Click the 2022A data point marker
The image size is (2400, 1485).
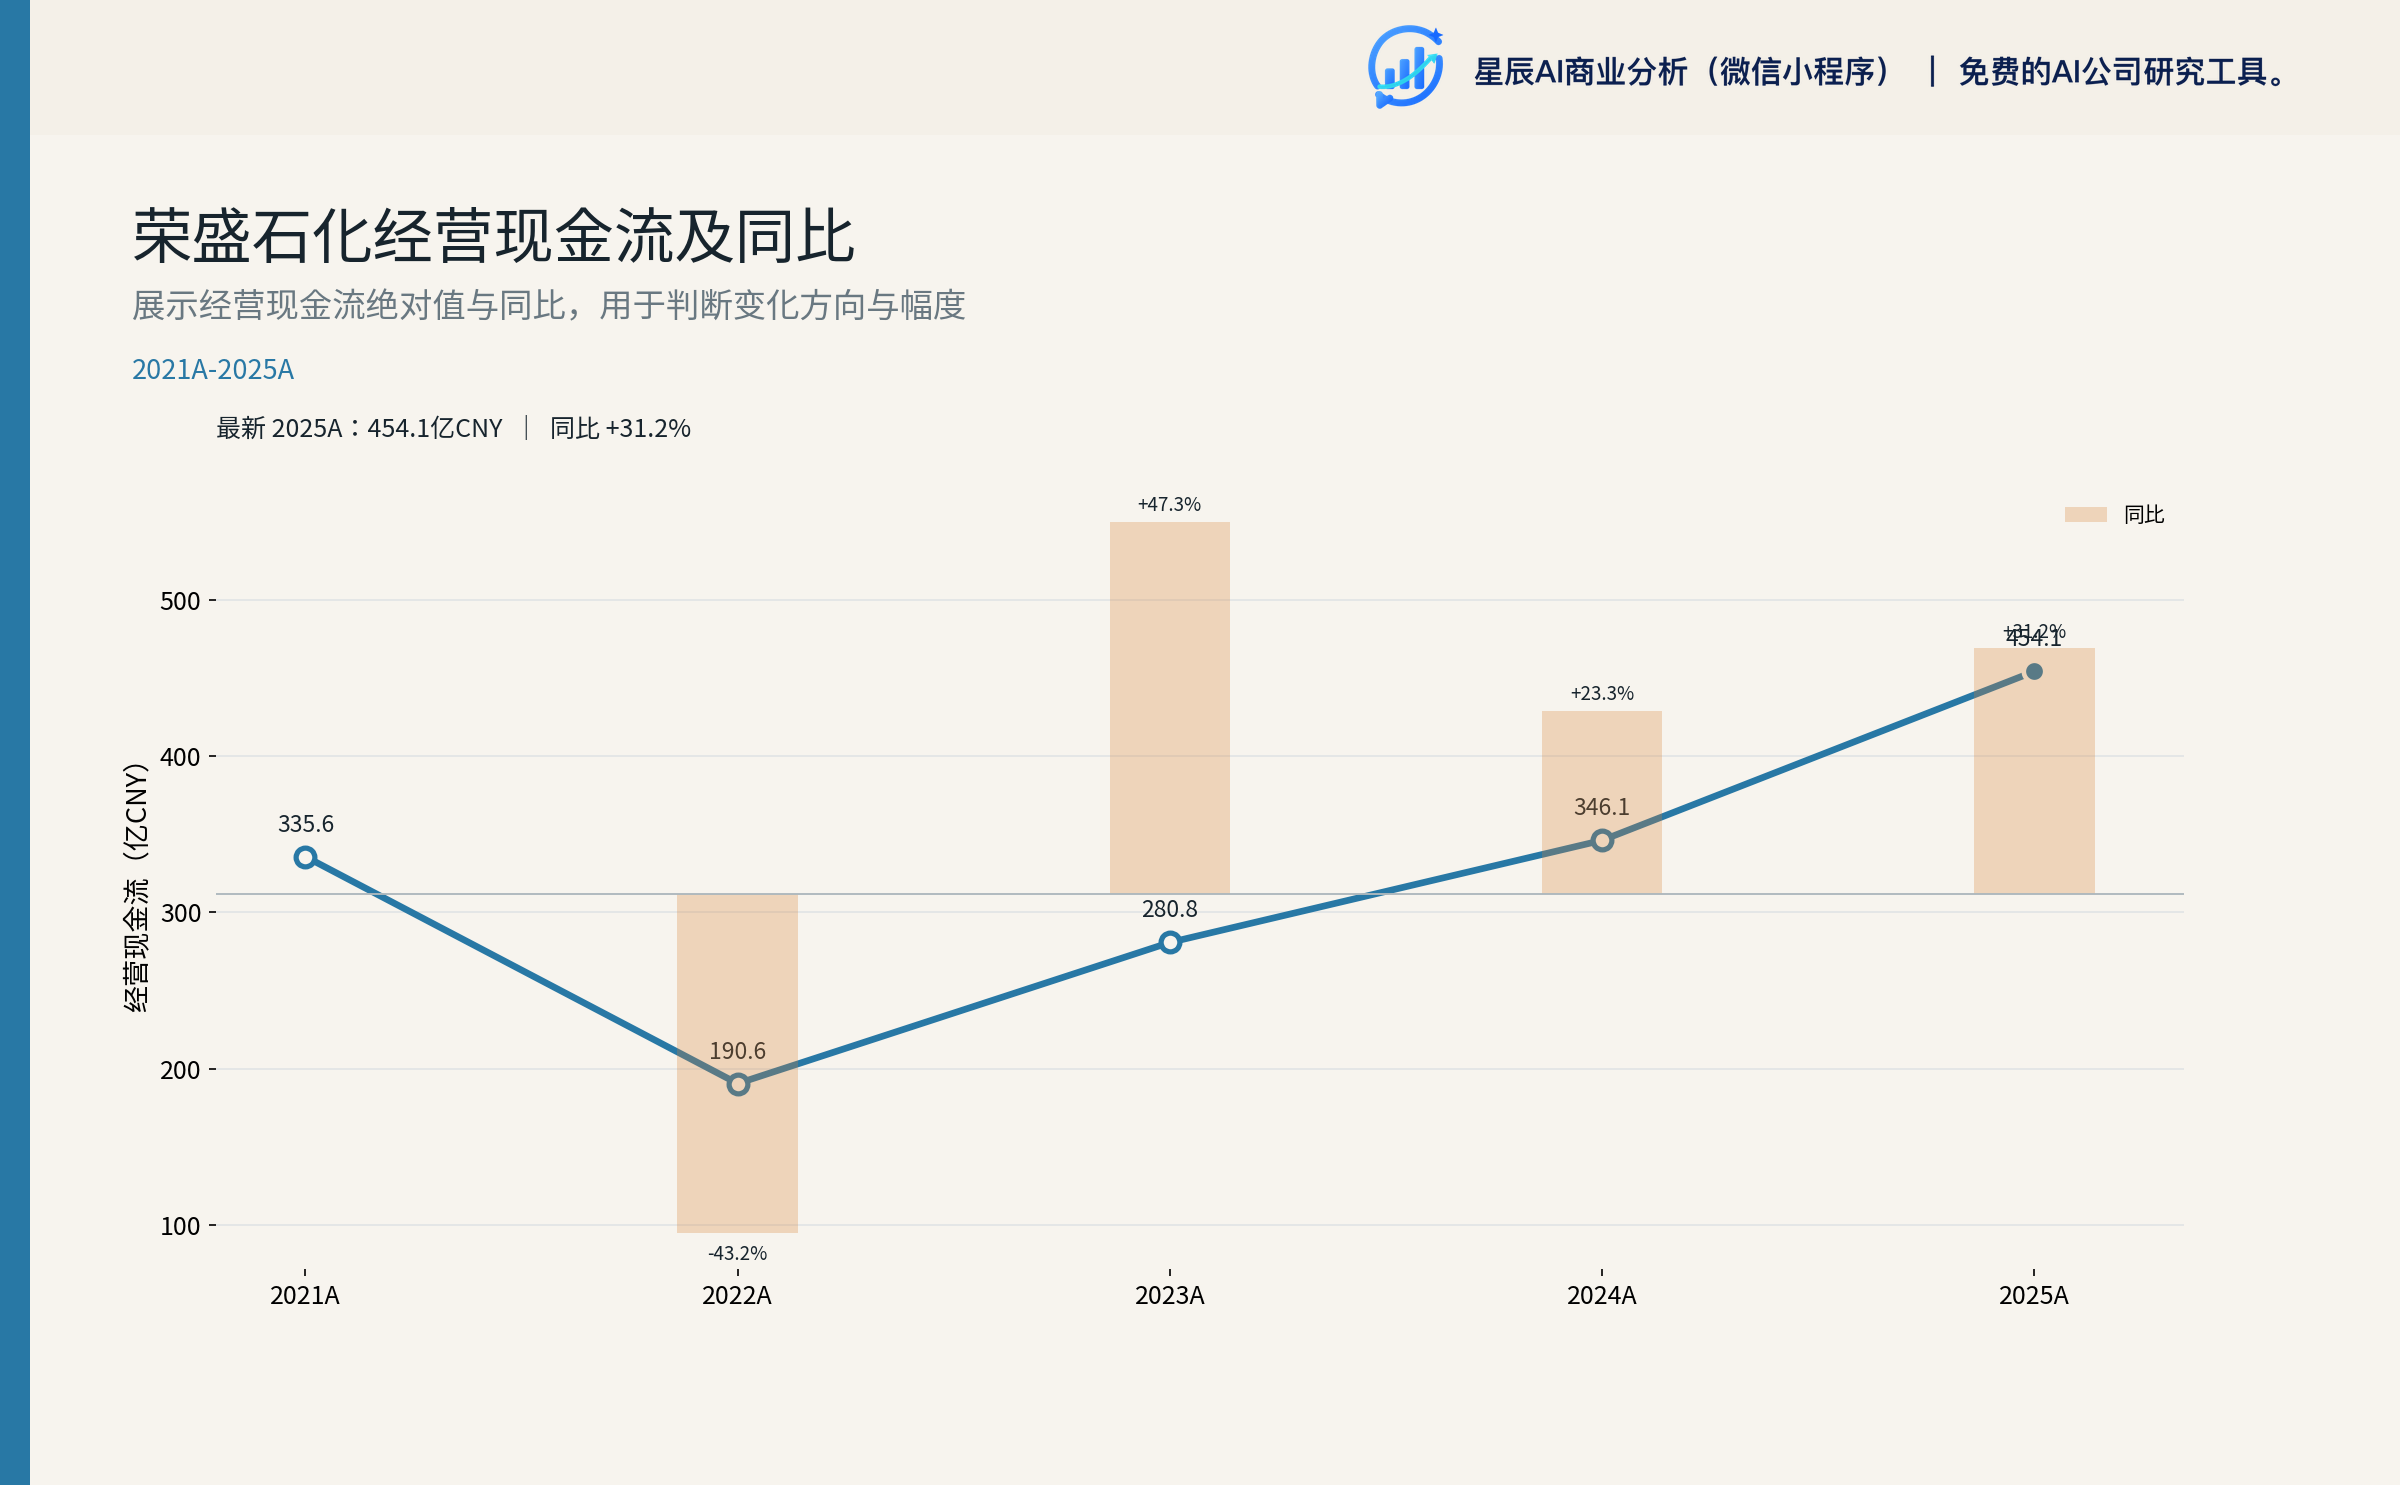(738, 1084)
